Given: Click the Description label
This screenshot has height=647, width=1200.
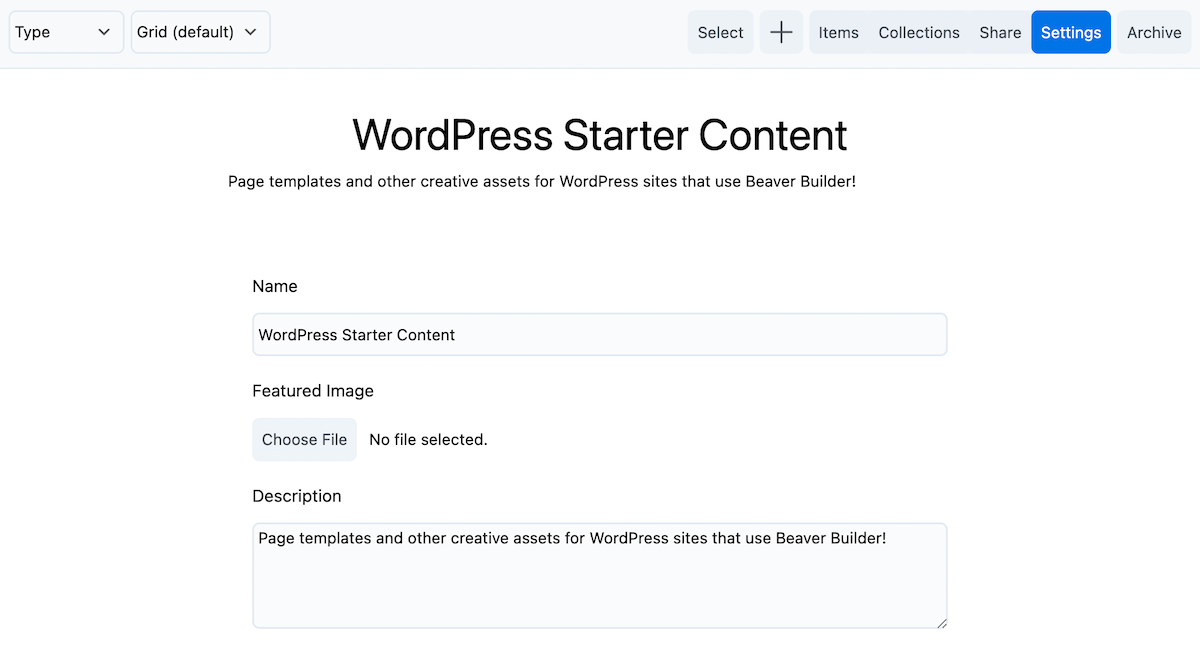Looking at the screenshot, I should [297, 496].
